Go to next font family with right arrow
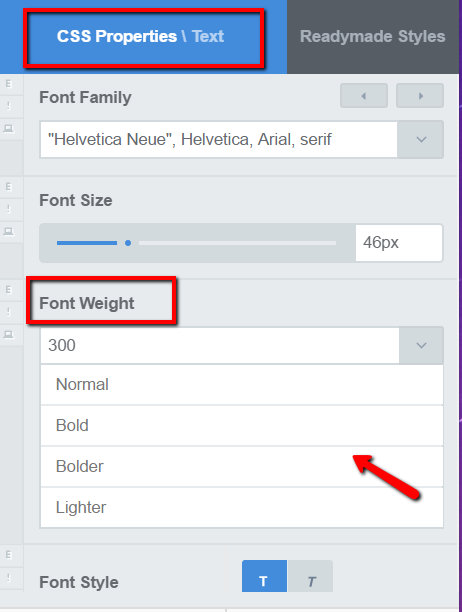462x612 pixels. 420,96
